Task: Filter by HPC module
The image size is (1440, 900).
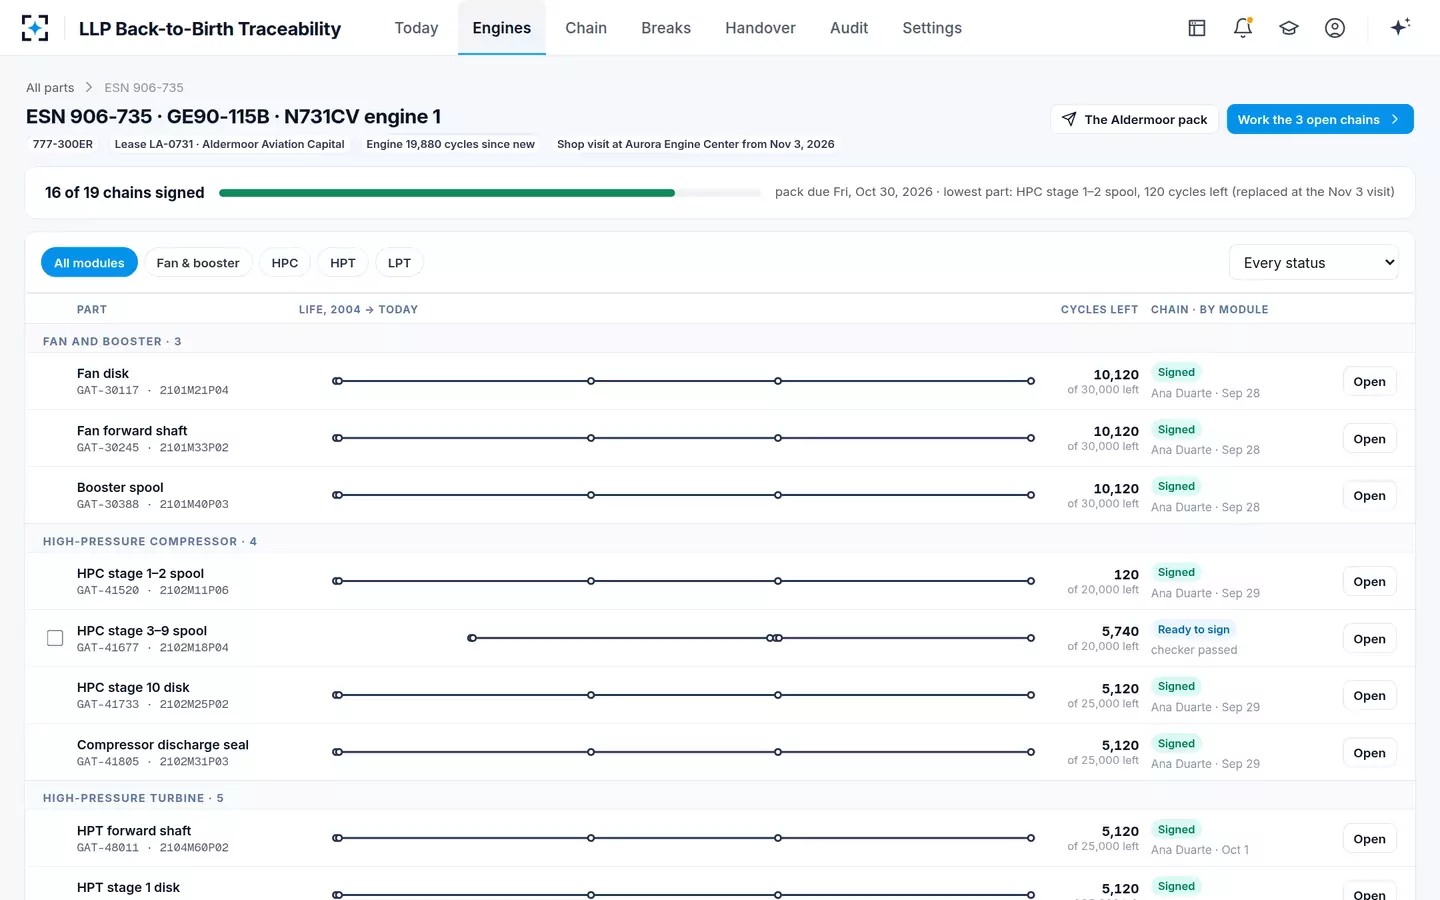Action: coord(285,263)
